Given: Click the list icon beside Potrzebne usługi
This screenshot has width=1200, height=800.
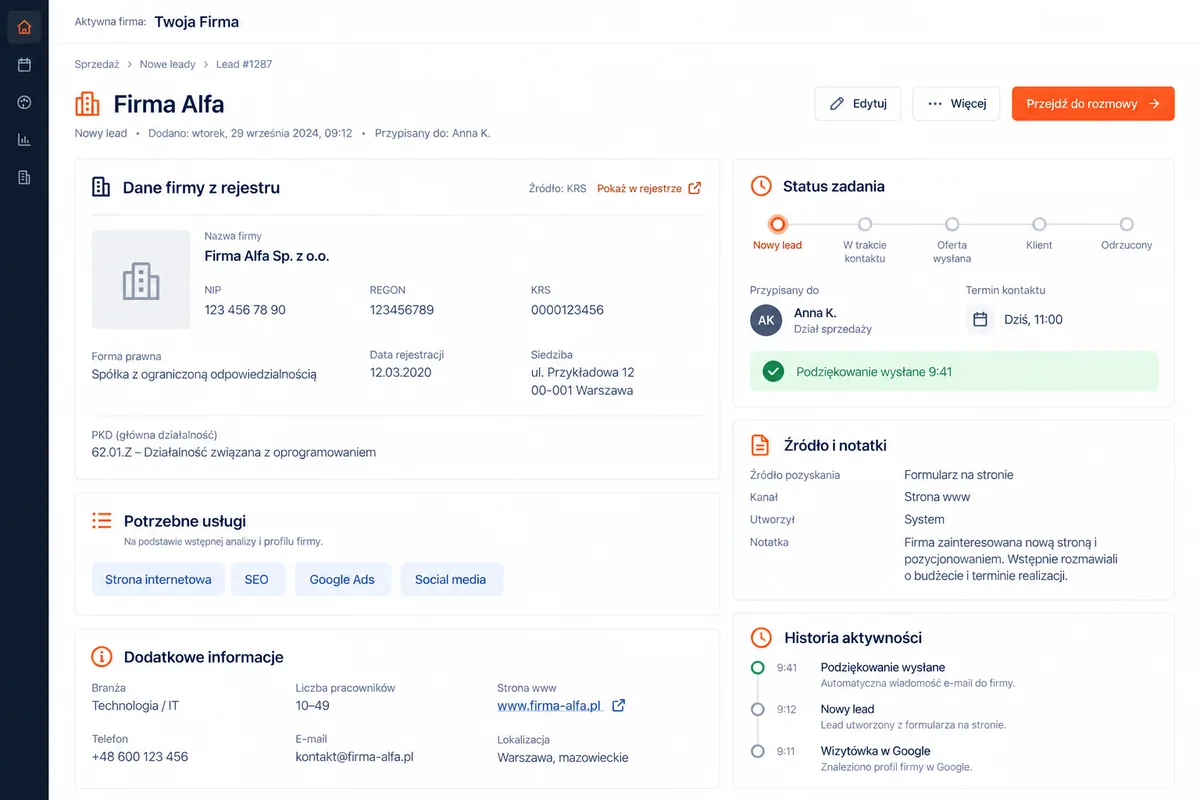Looking at the screenshot, I should click(x=101, y=520).
